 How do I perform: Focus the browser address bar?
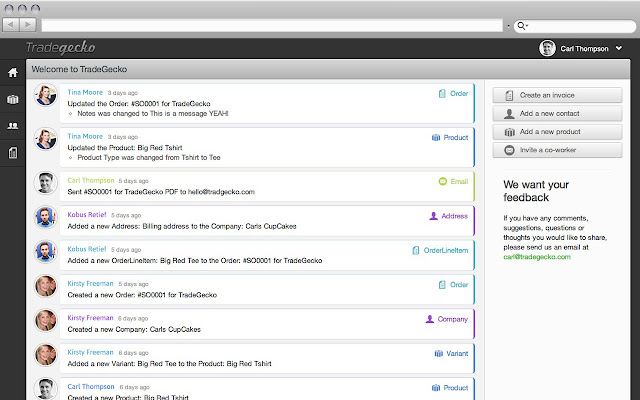coord(272,25)
